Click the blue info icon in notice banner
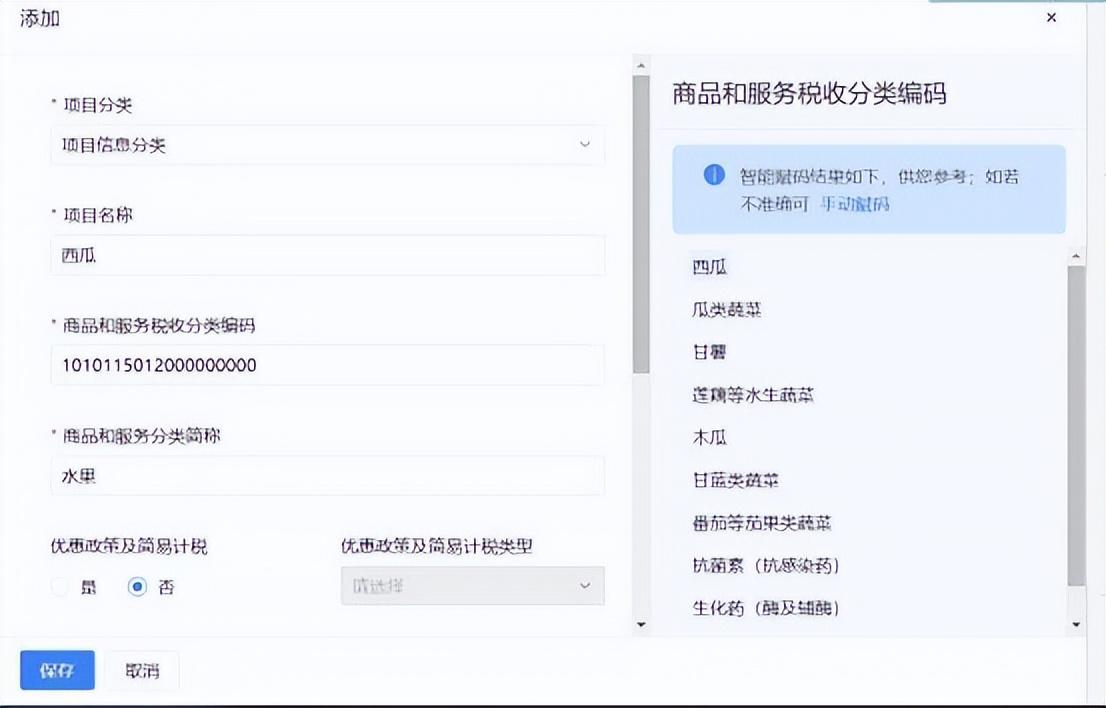 714,175
